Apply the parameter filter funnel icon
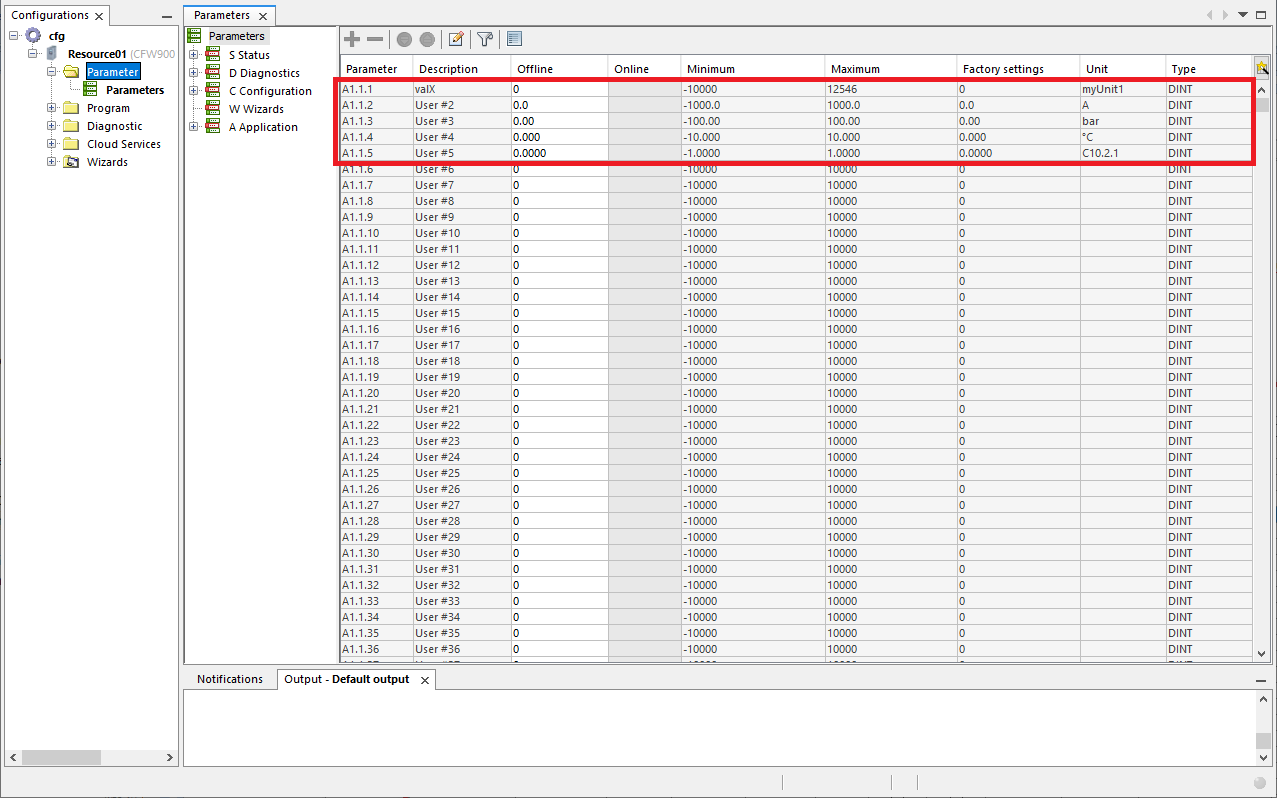This screenshot has width=1277, height=798. (485, 39)
